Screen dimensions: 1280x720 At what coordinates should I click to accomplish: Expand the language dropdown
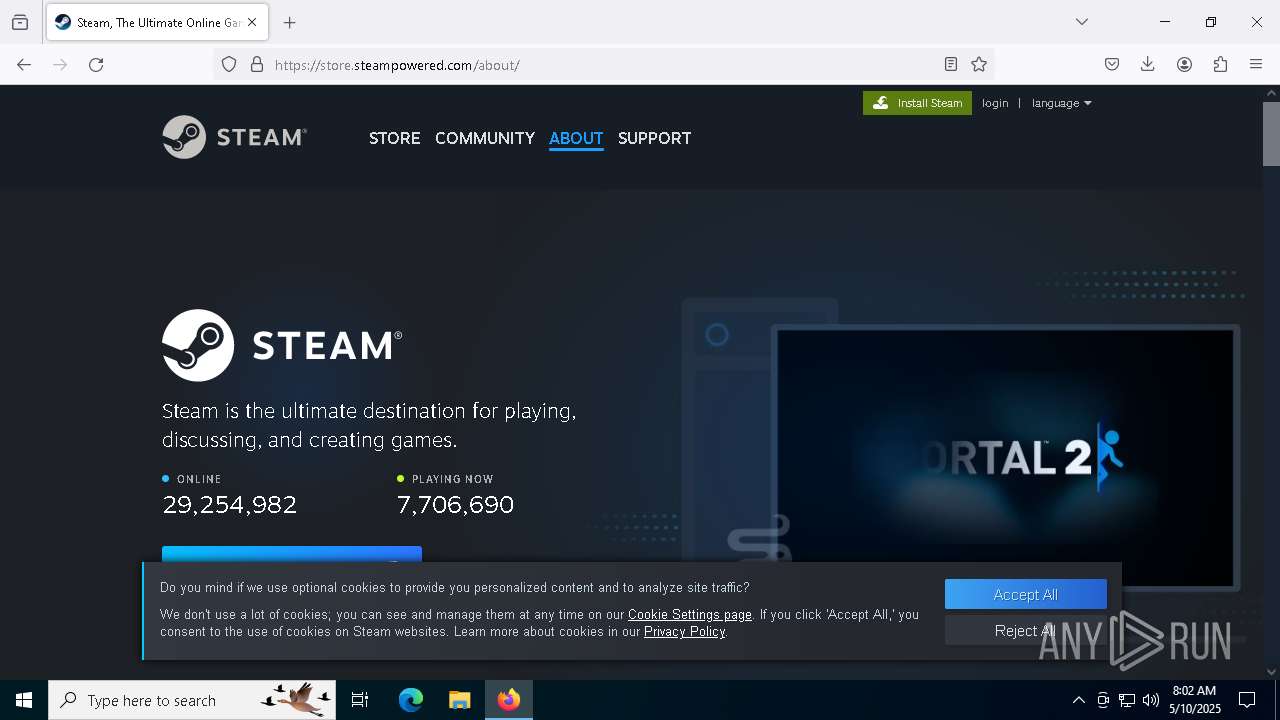[1061, 103]
